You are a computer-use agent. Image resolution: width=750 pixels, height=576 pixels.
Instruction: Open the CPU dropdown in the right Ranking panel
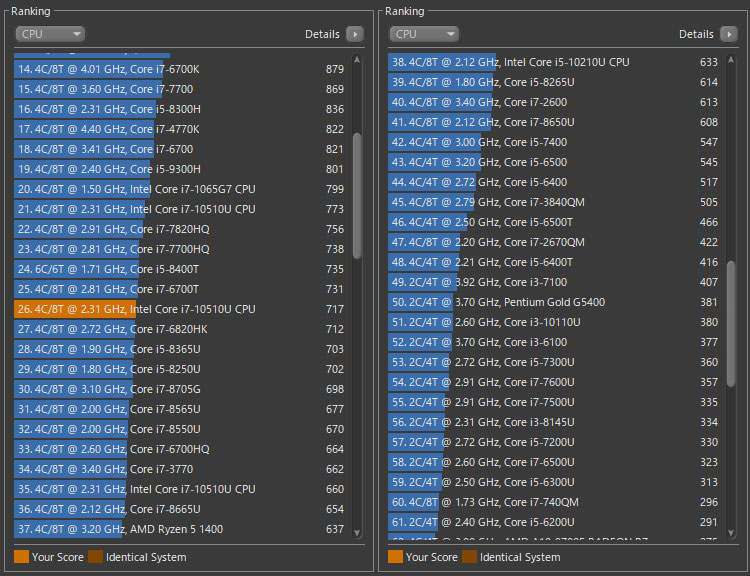tap(424, 34)
